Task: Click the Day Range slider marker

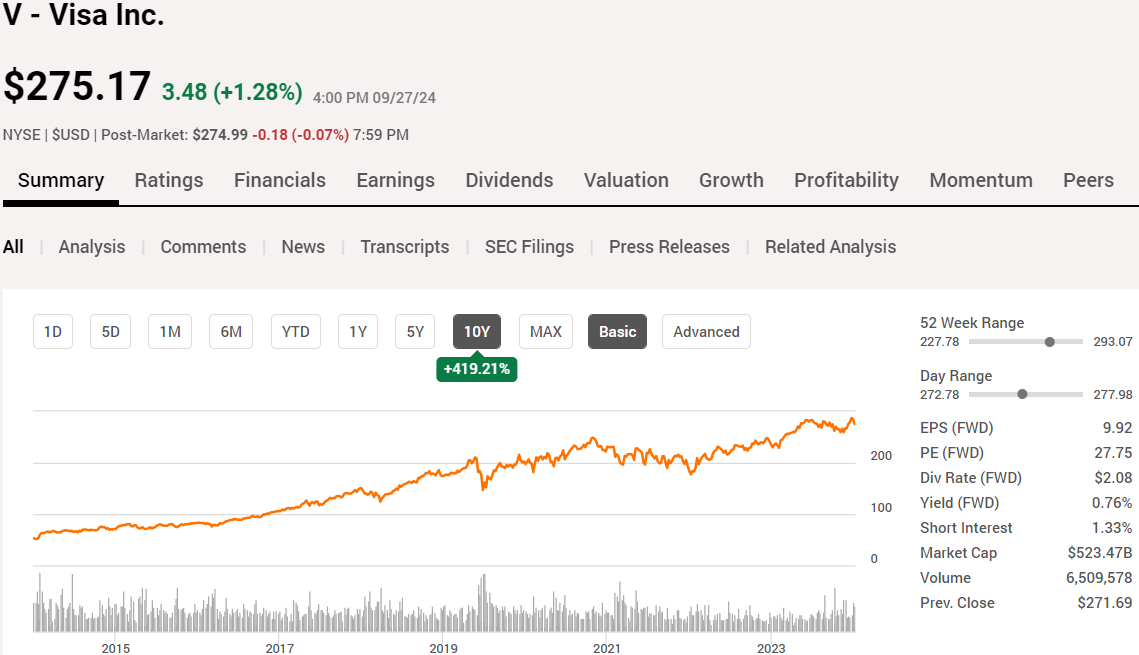Action: point(1023,394)
